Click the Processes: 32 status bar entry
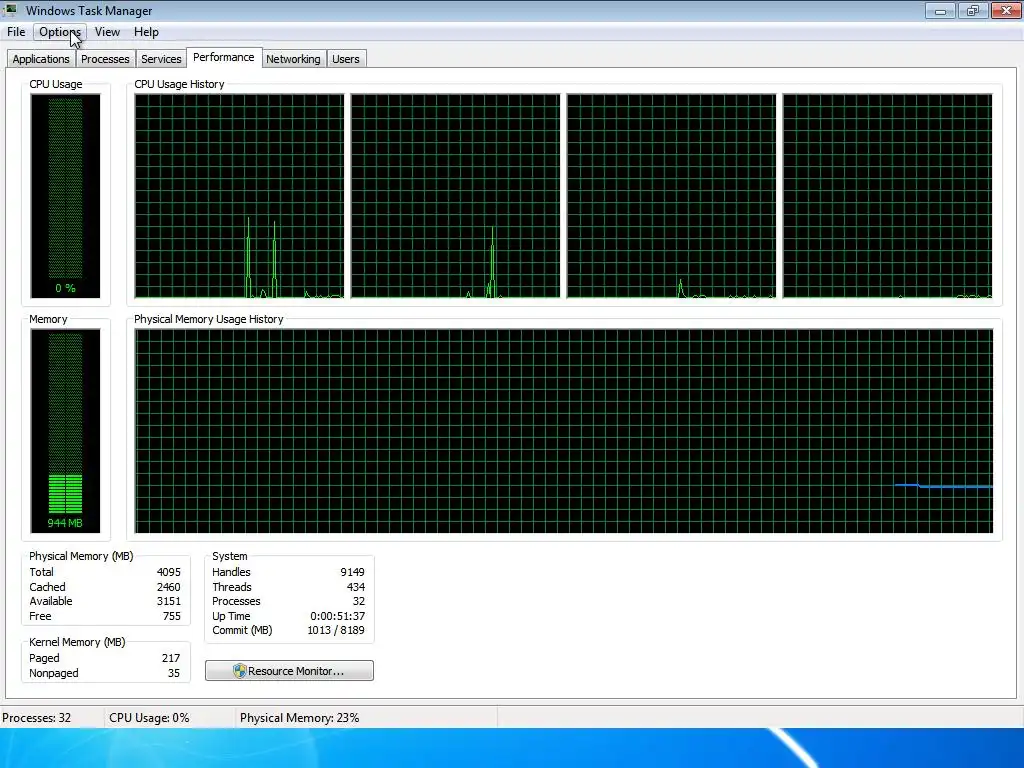1024x768 pixels. pos(37,718)
